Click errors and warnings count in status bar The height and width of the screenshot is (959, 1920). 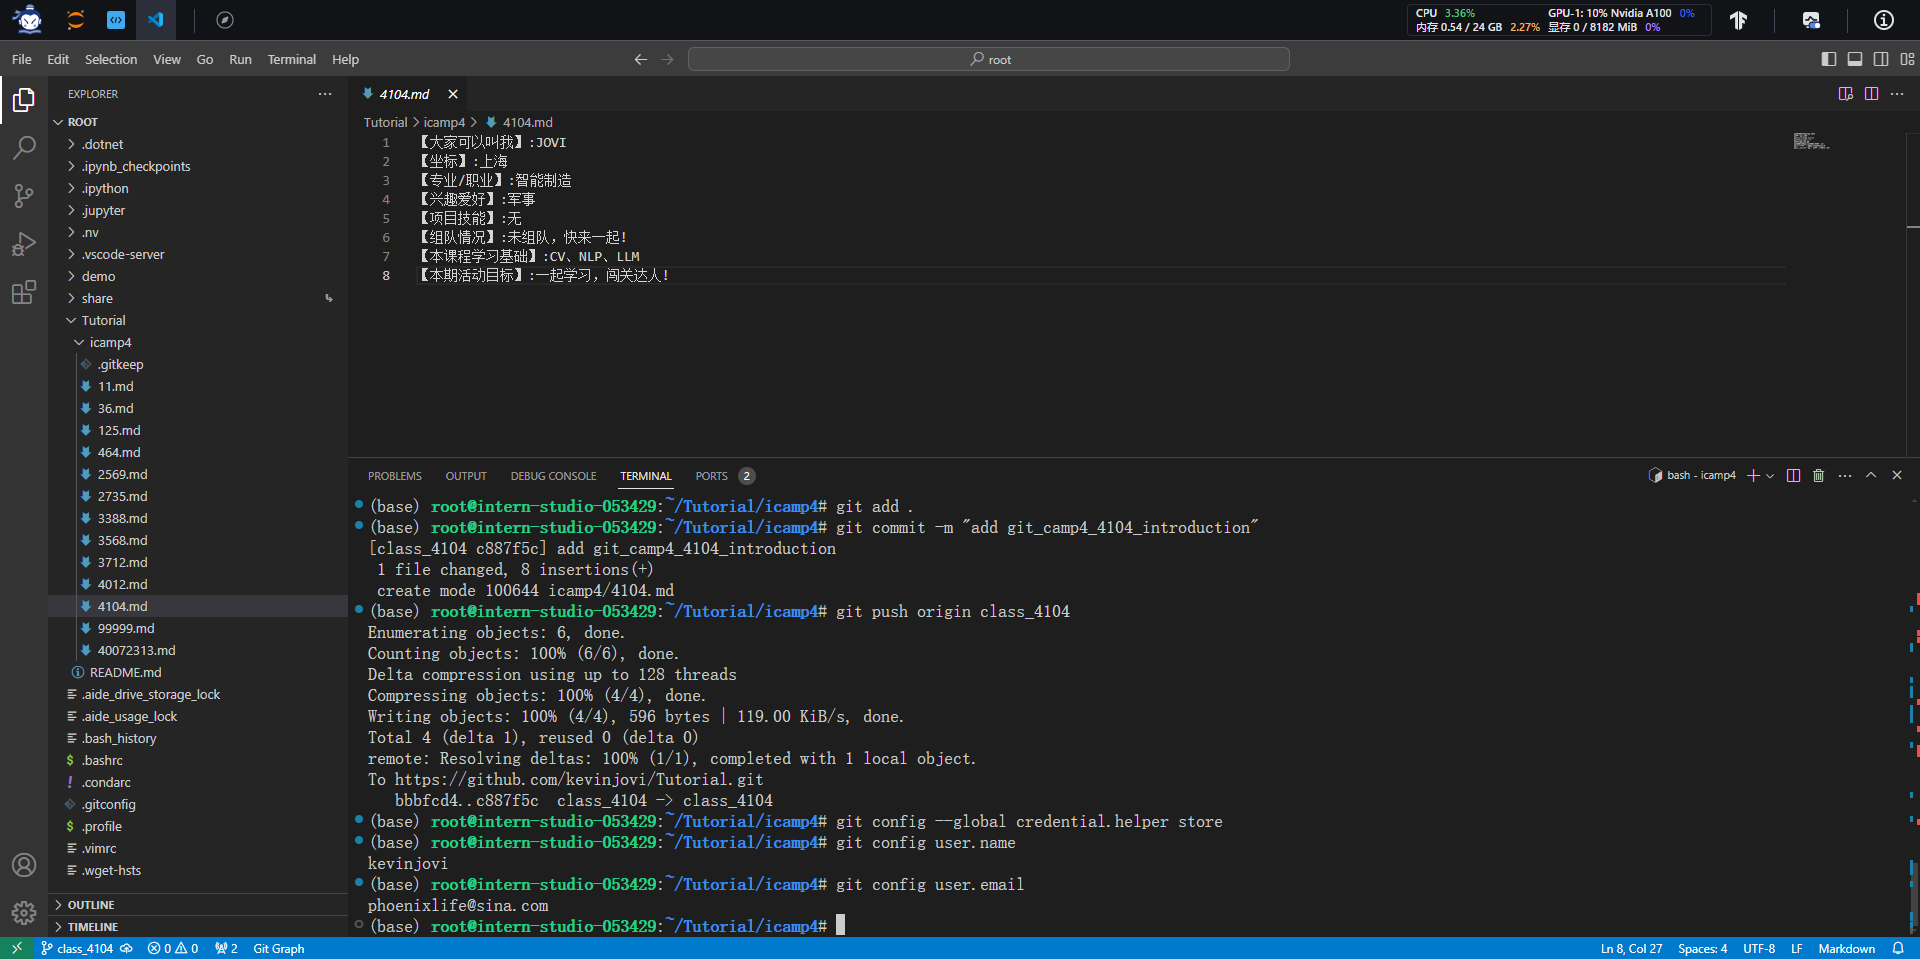pyautogui.click(x=173, y=948)
